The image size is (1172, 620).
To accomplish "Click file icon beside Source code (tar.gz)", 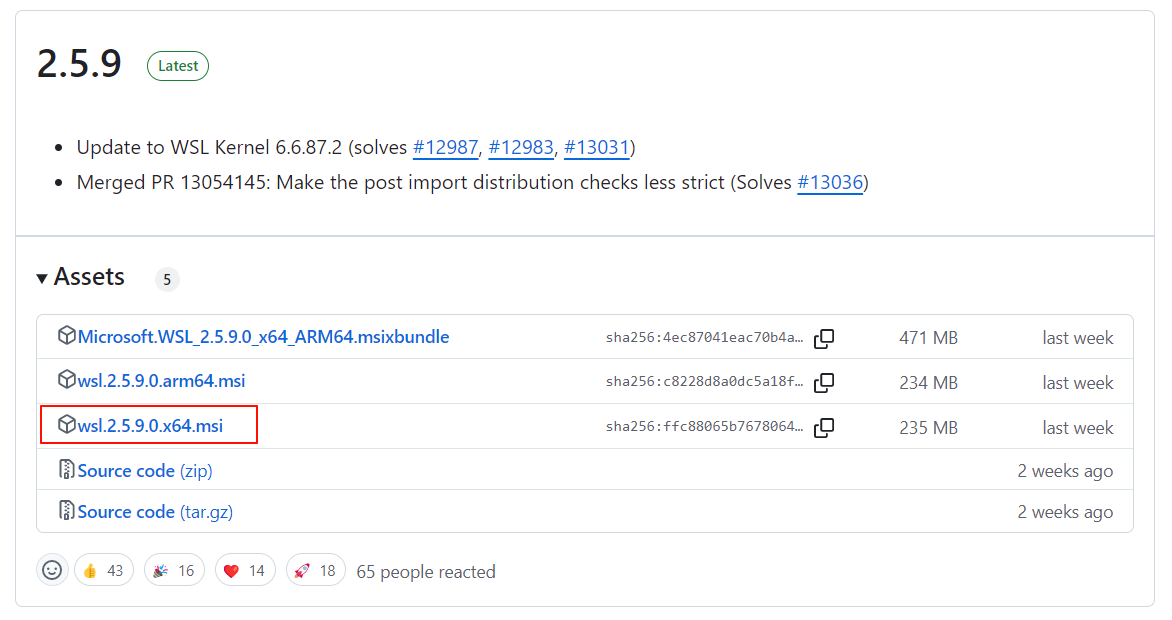I will point(67,511).
